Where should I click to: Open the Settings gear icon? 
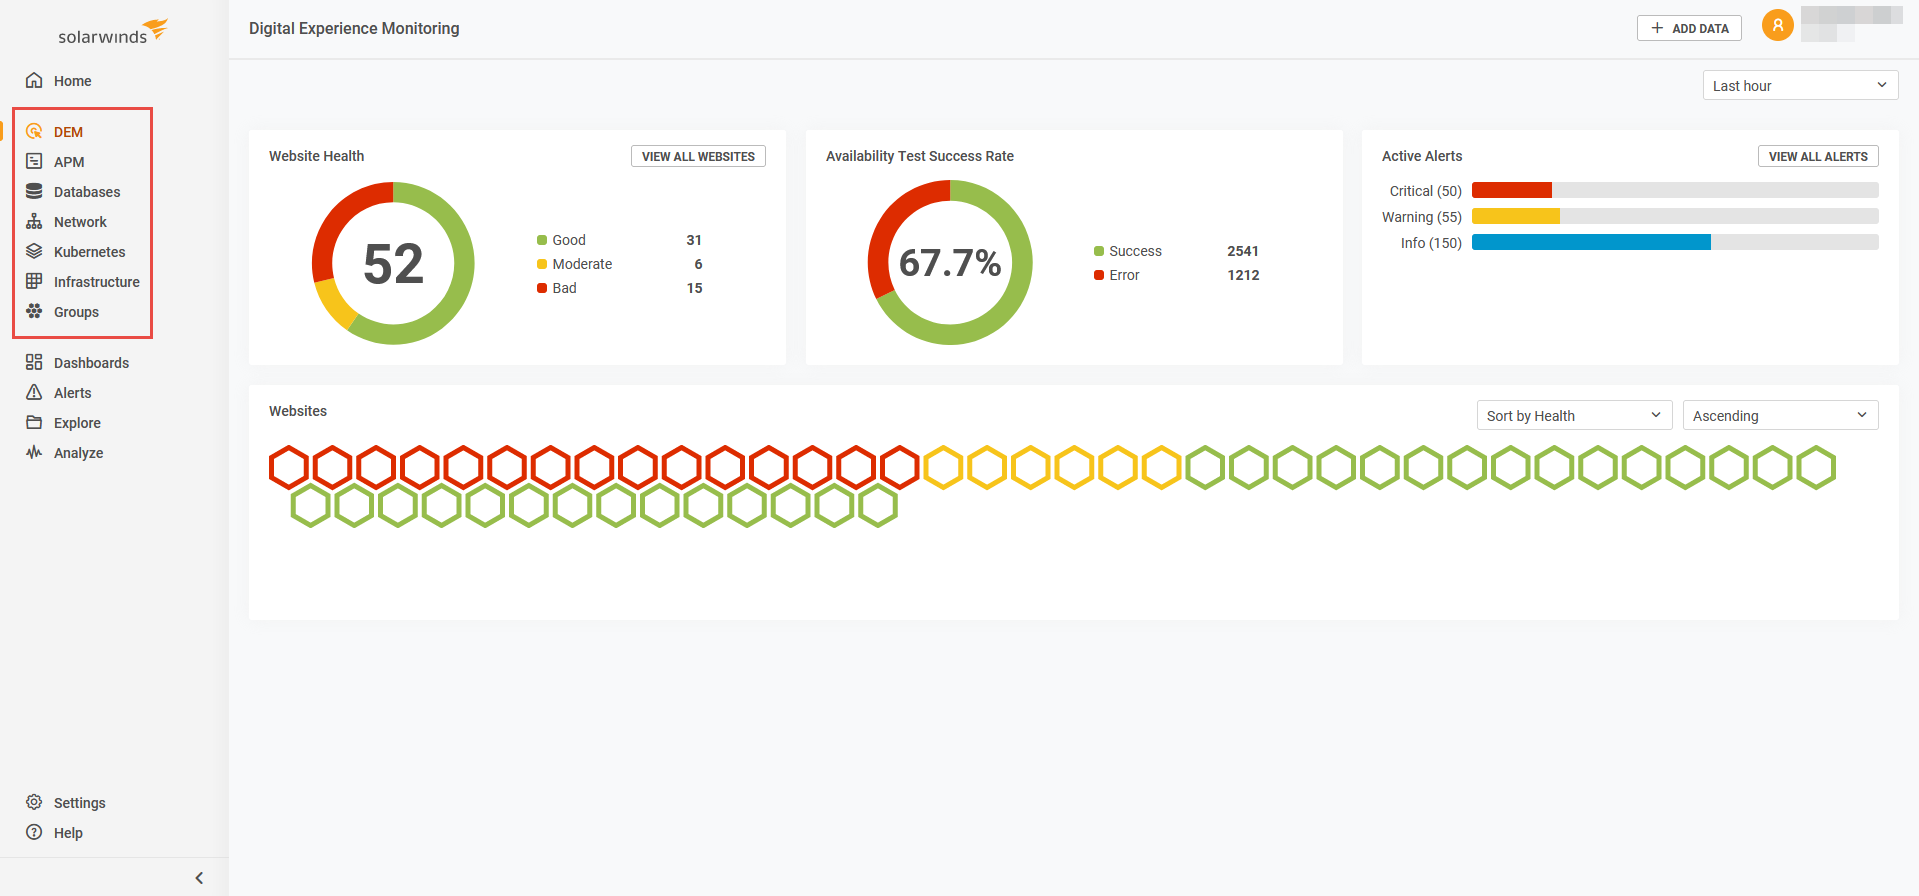(x=34, y=803)
